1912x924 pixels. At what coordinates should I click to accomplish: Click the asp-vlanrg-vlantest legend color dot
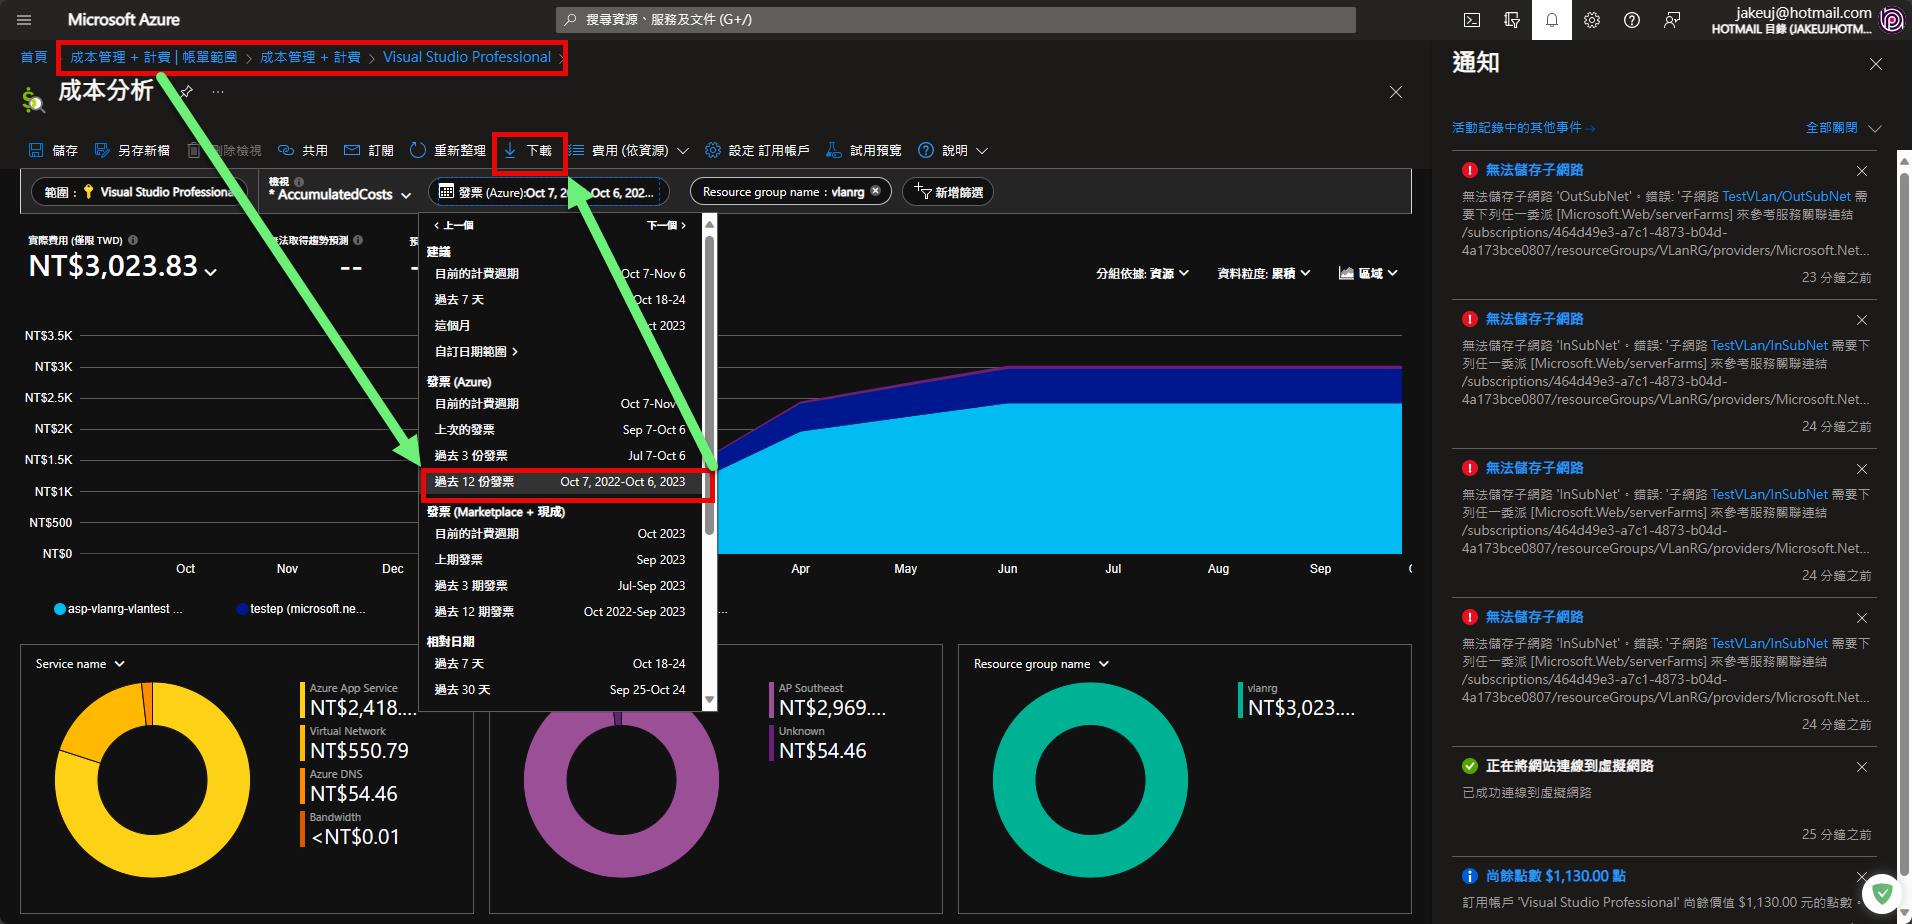pos(60,609)
